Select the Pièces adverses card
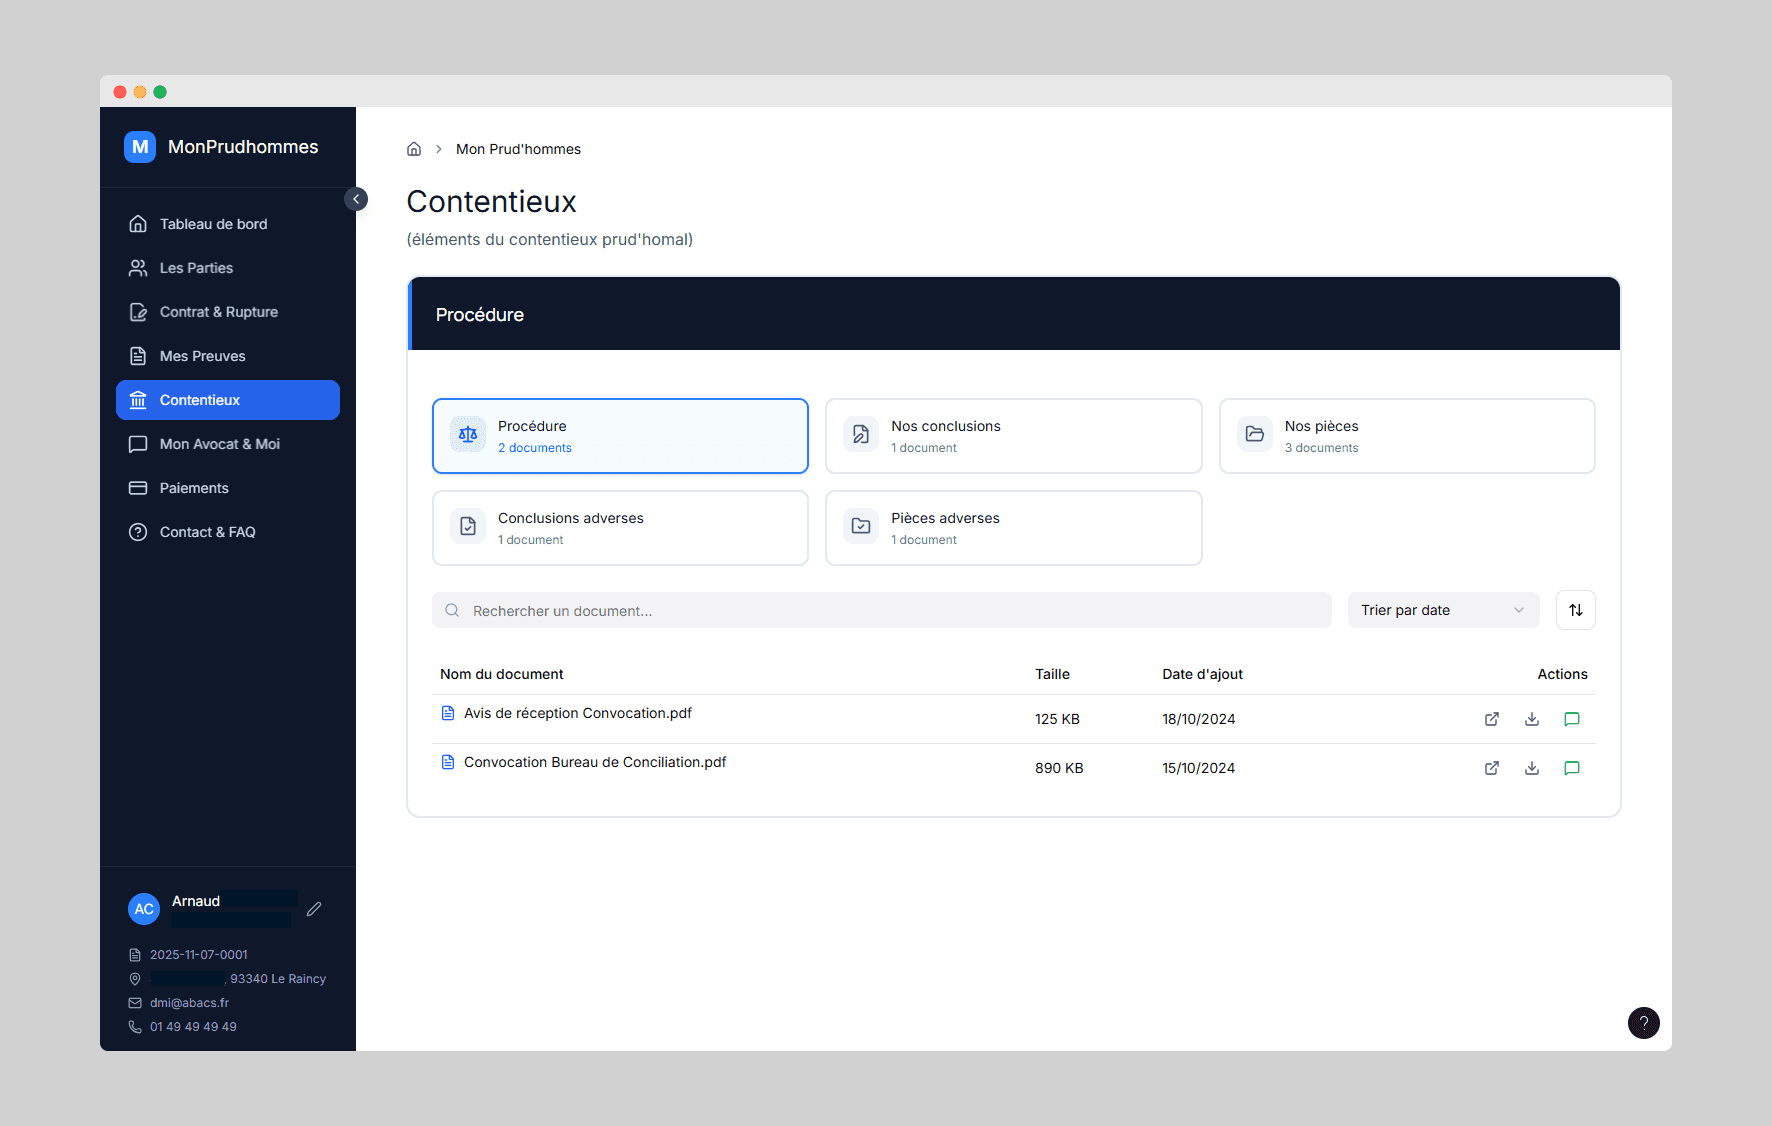The image size is (1772, 1126). tap(1013, 527)
